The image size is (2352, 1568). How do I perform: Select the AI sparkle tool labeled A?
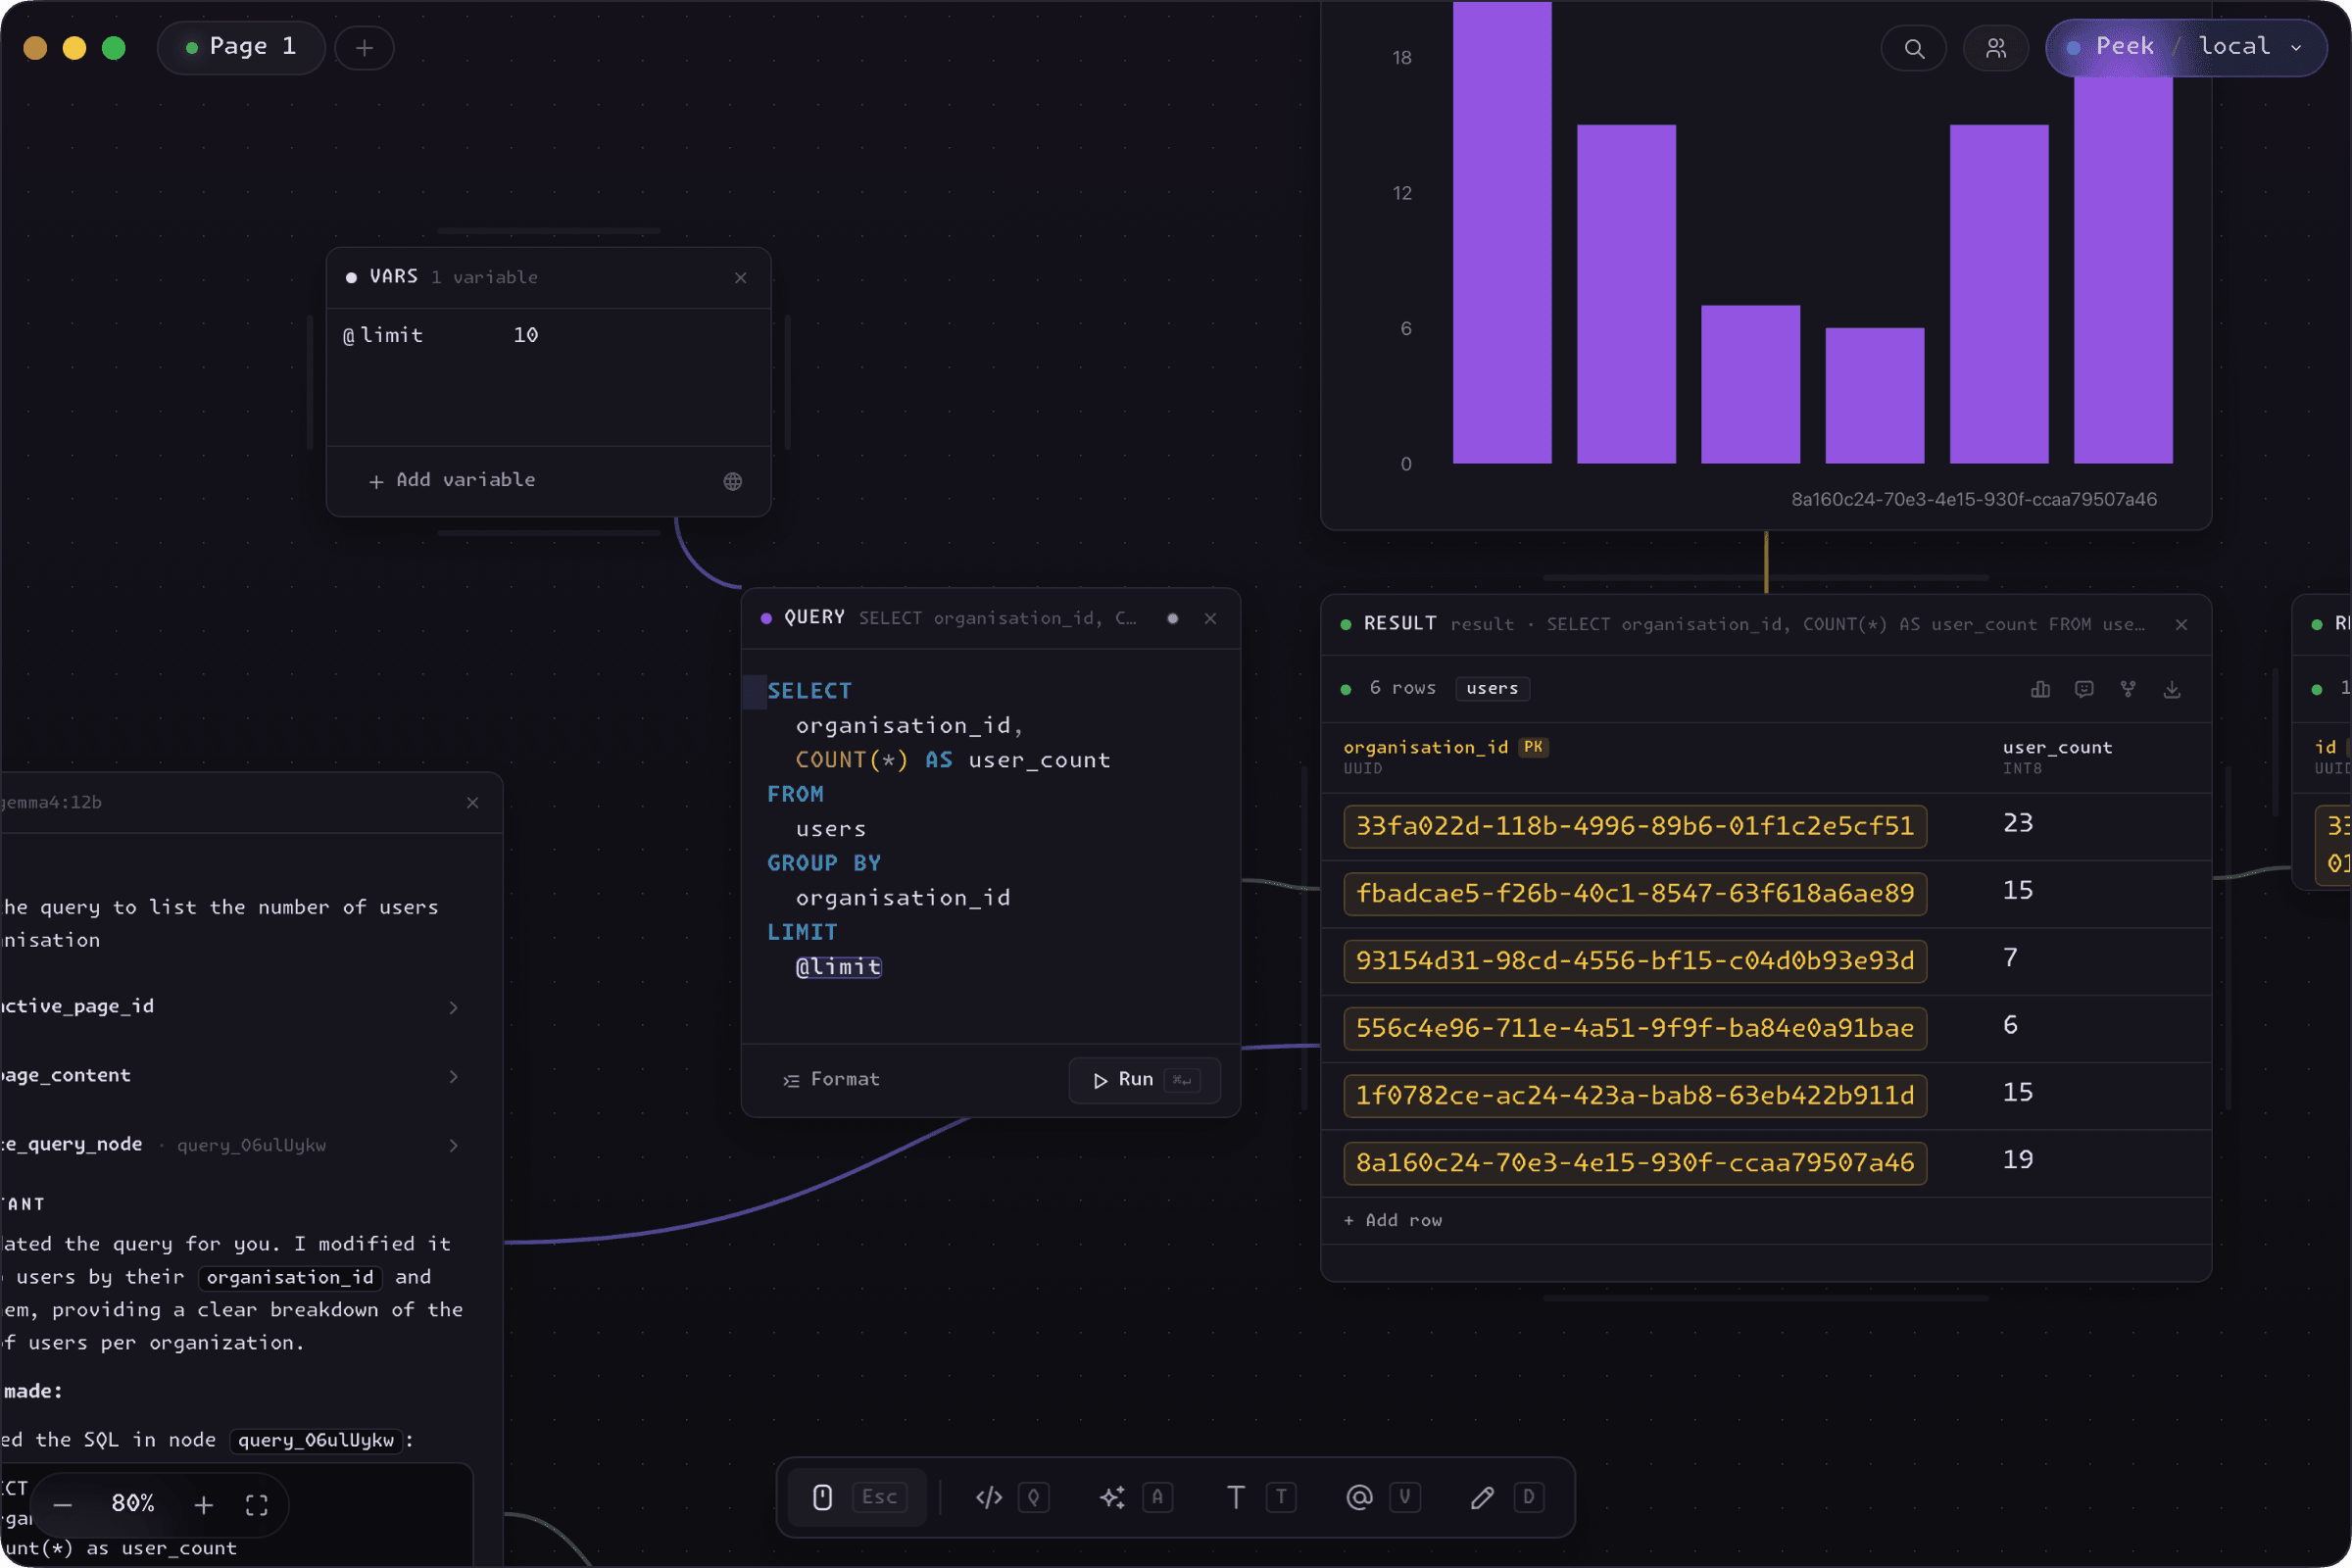[x=1135, y=1497]
